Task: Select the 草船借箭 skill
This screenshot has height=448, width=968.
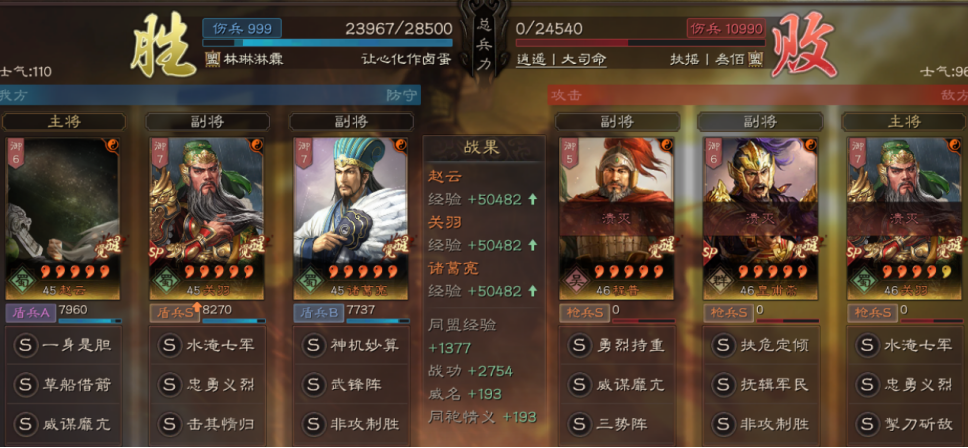Action: (x=63, y=385)
